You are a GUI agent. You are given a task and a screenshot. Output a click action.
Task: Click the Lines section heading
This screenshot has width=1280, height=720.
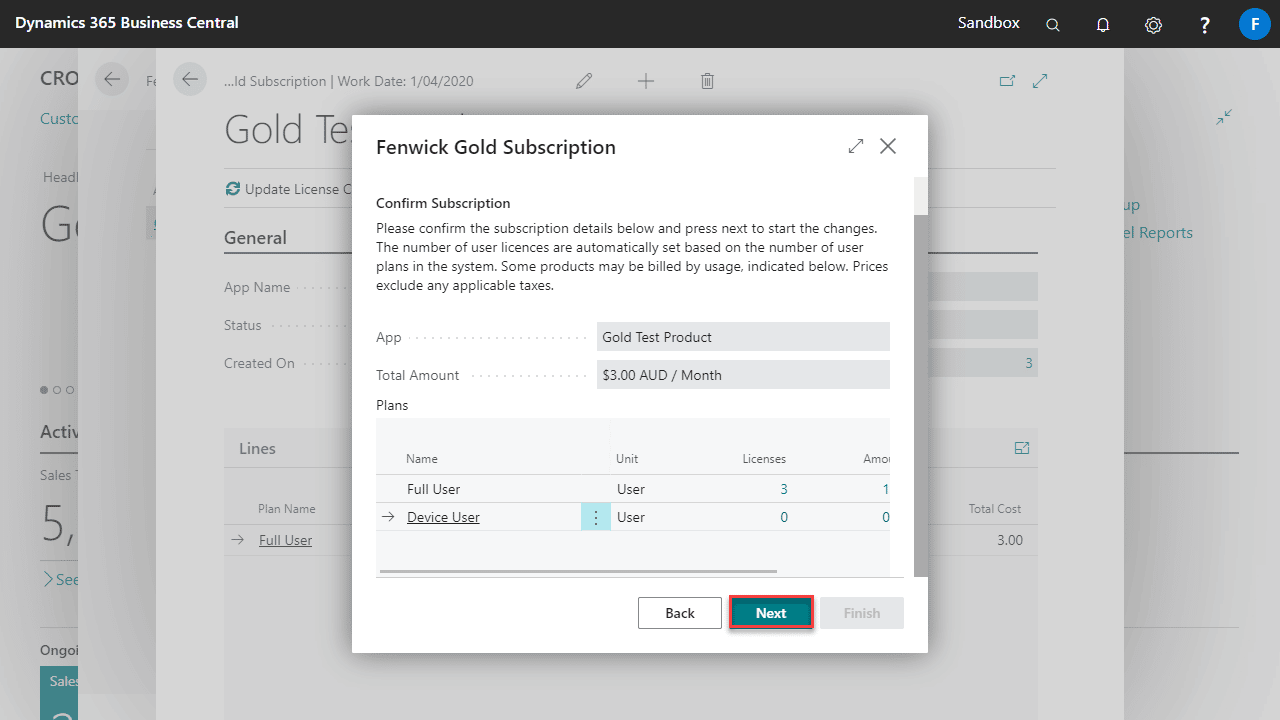[x=257, y=449]
